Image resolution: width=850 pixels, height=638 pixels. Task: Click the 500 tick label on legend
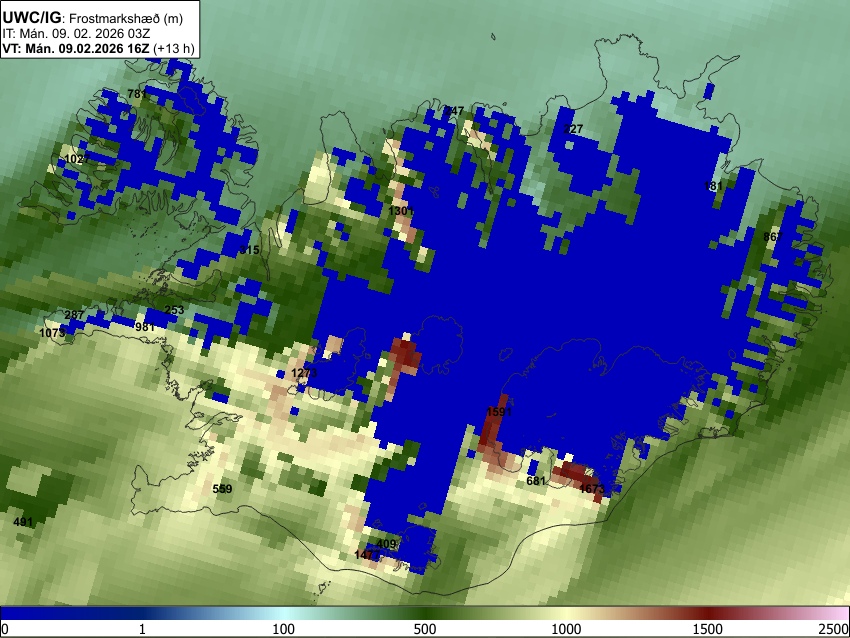(x=425, y=629)
